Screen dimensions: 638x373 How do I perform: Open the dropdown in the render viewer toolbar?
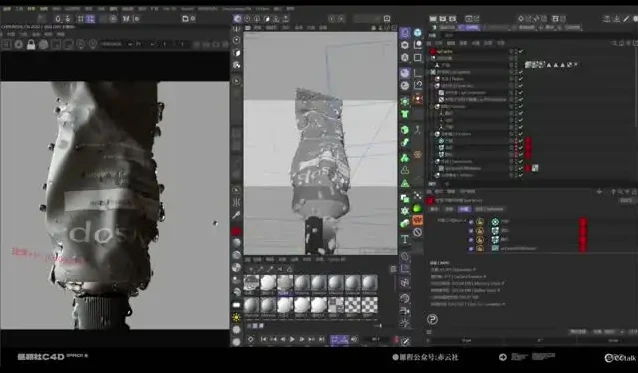pyautogui.click(x=116, y=44)
